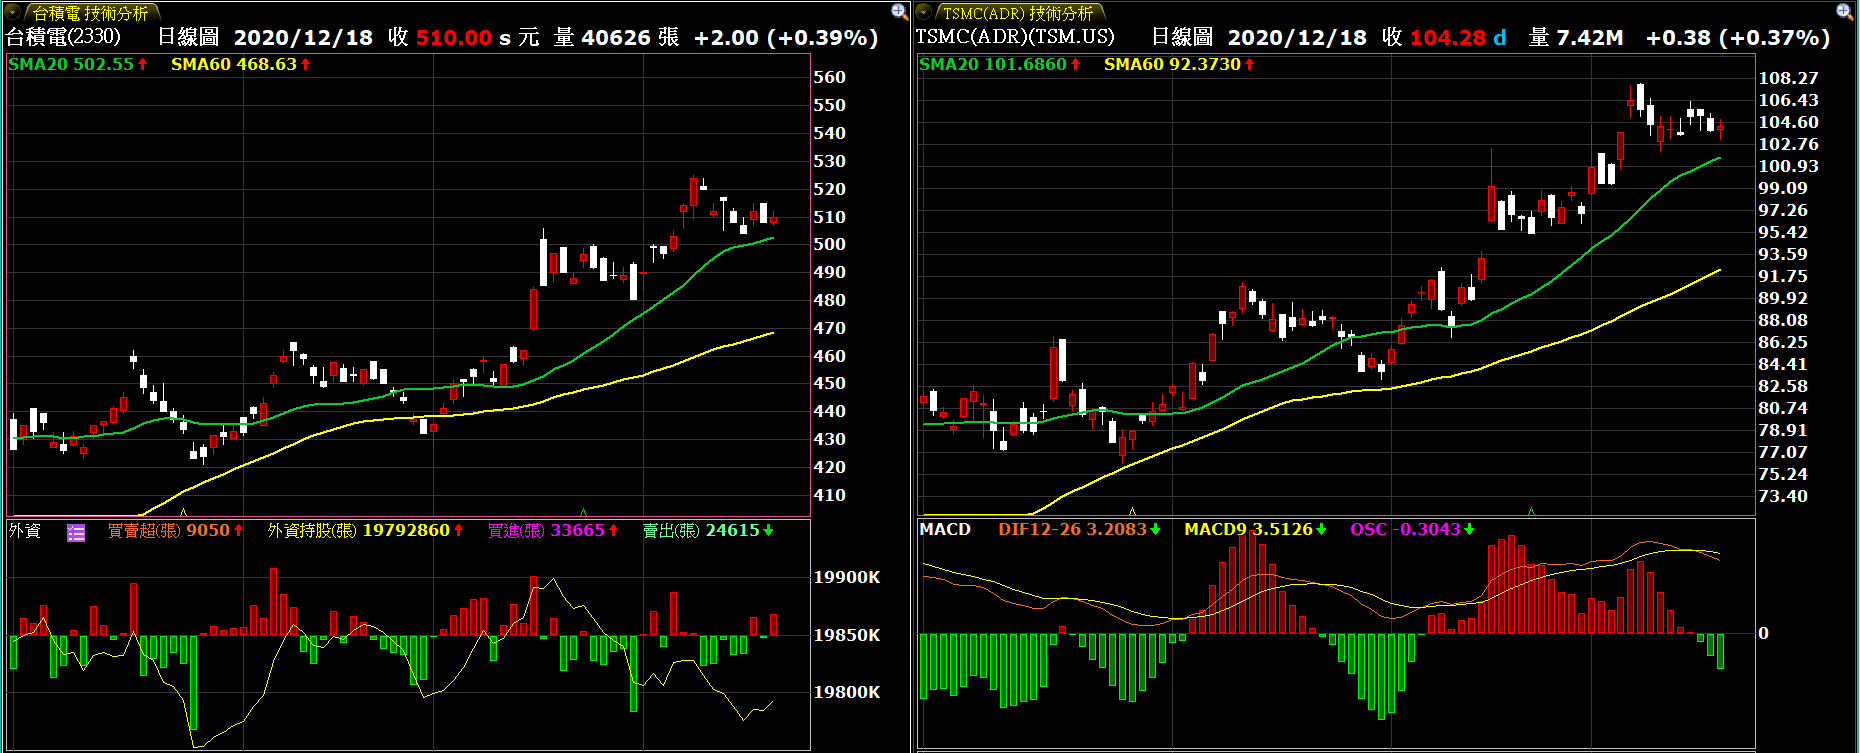Click the change +2.00 (+0.39%)
The image size is (1860, 753).
[x=786, y=37]
